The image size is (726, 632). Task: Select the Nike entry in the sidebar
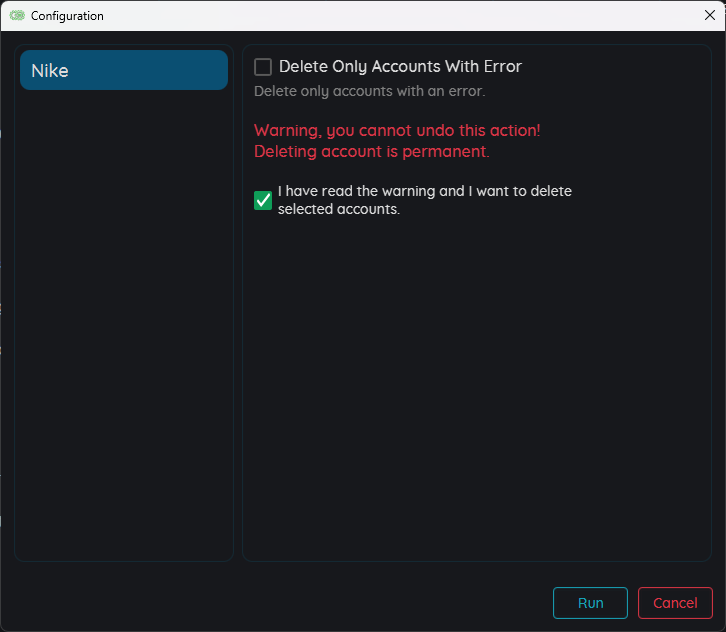[x=124, y=71]
